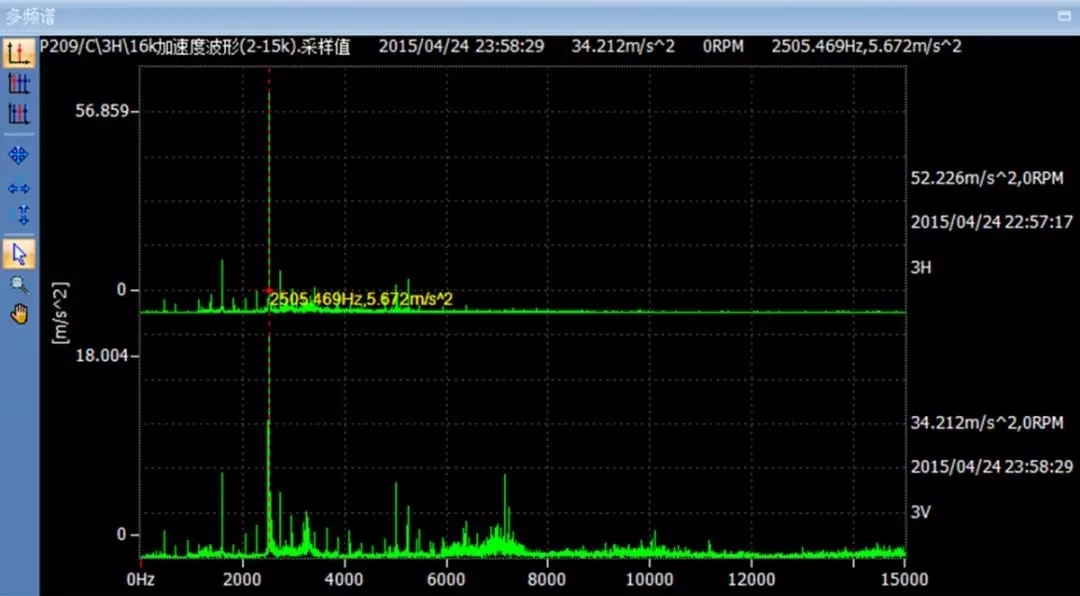
Task: Click the 多频谱 panel title
Action: pos(31,16)
